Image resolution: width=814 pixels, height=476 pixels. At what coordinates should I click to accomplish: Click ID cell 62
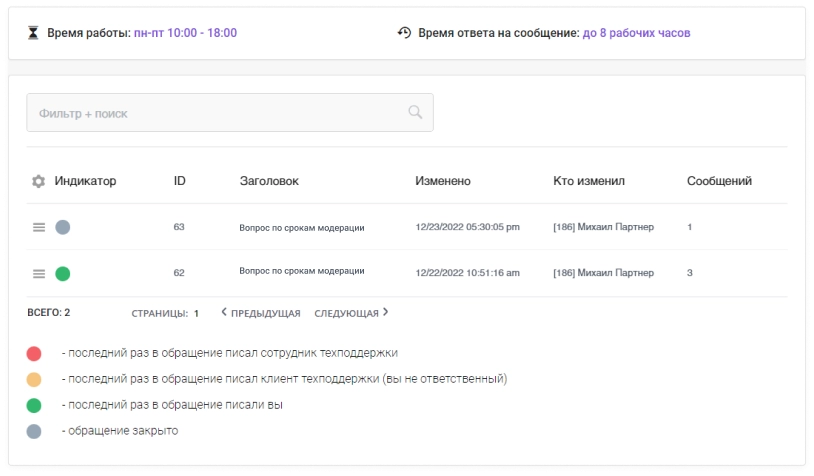coord(179,273)
